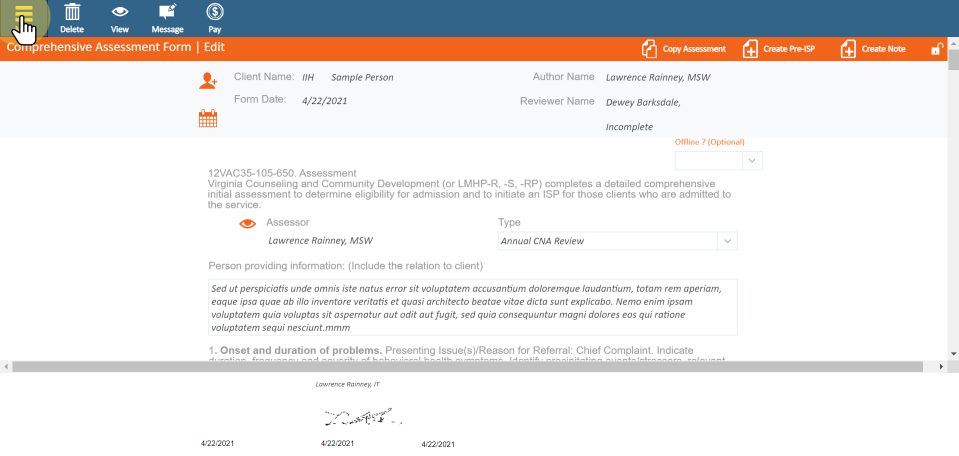The width and height of the screenshot is (959, 456).
Task: Click the person providing information text box
Action: [x=472, y=307]
